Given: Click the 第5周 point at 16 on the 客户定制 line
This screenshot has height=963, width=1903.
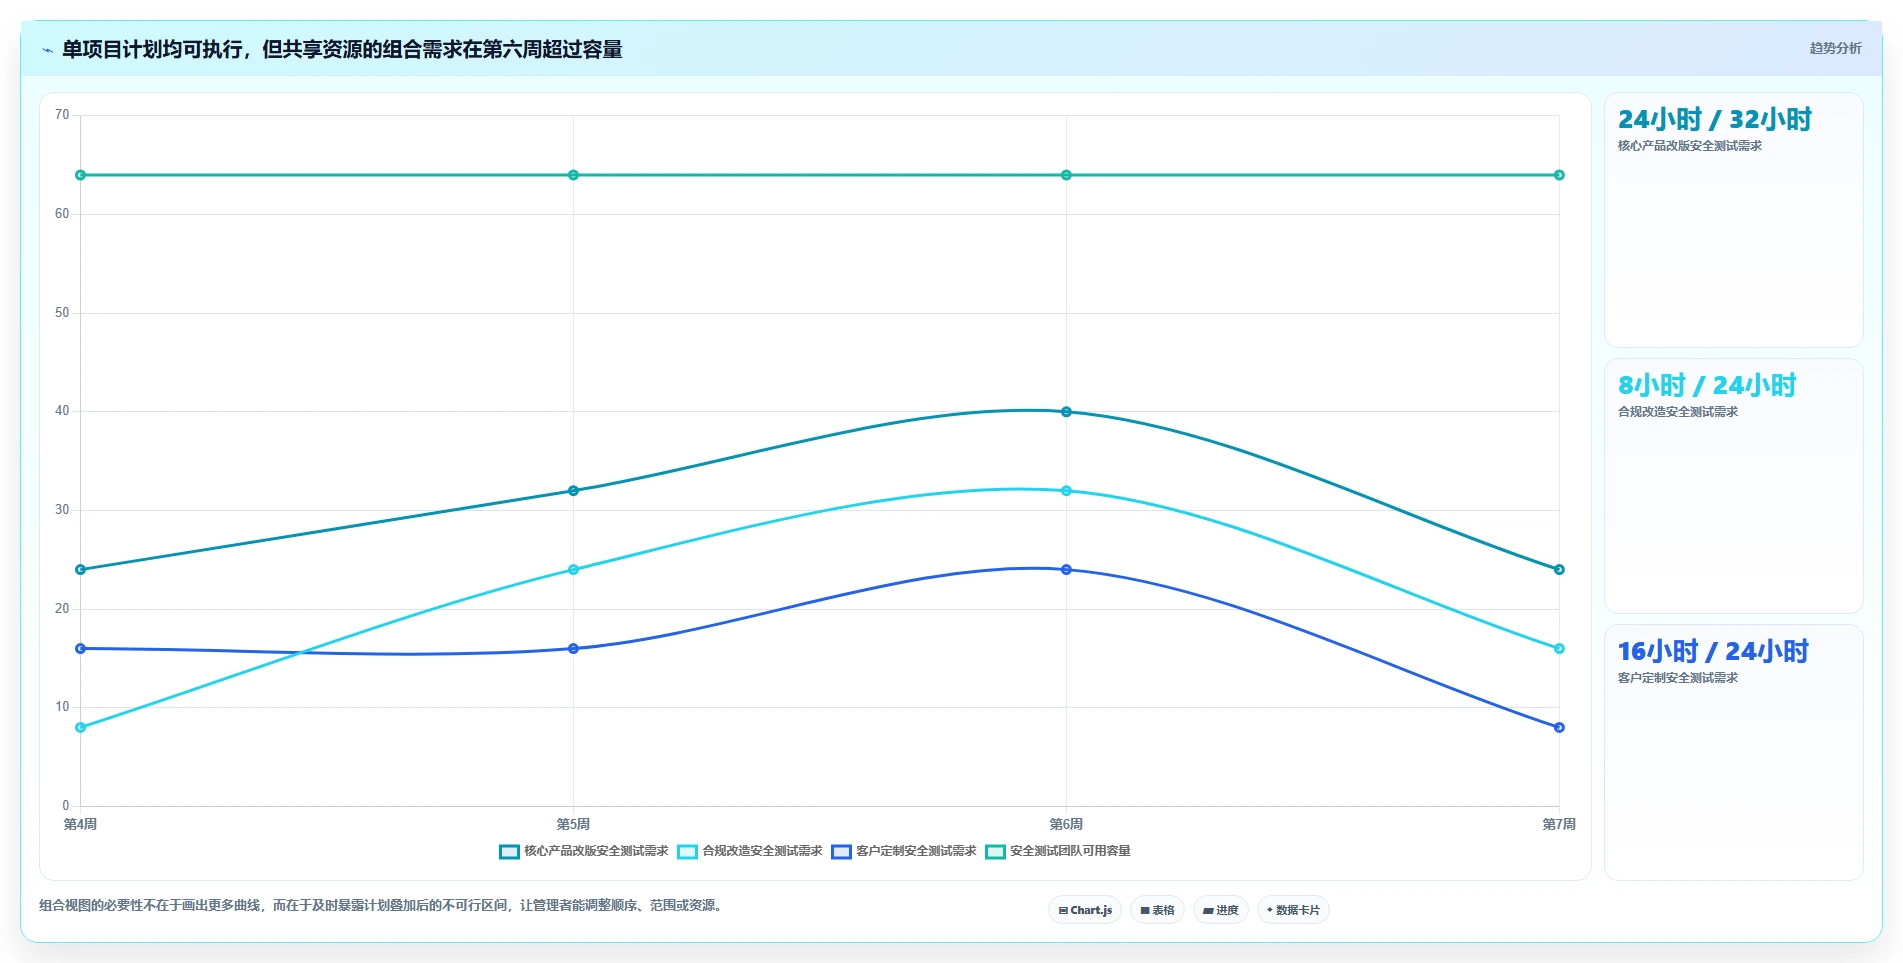Looking at the screenshot, I should pyautogui.click(x=573, y=649).
